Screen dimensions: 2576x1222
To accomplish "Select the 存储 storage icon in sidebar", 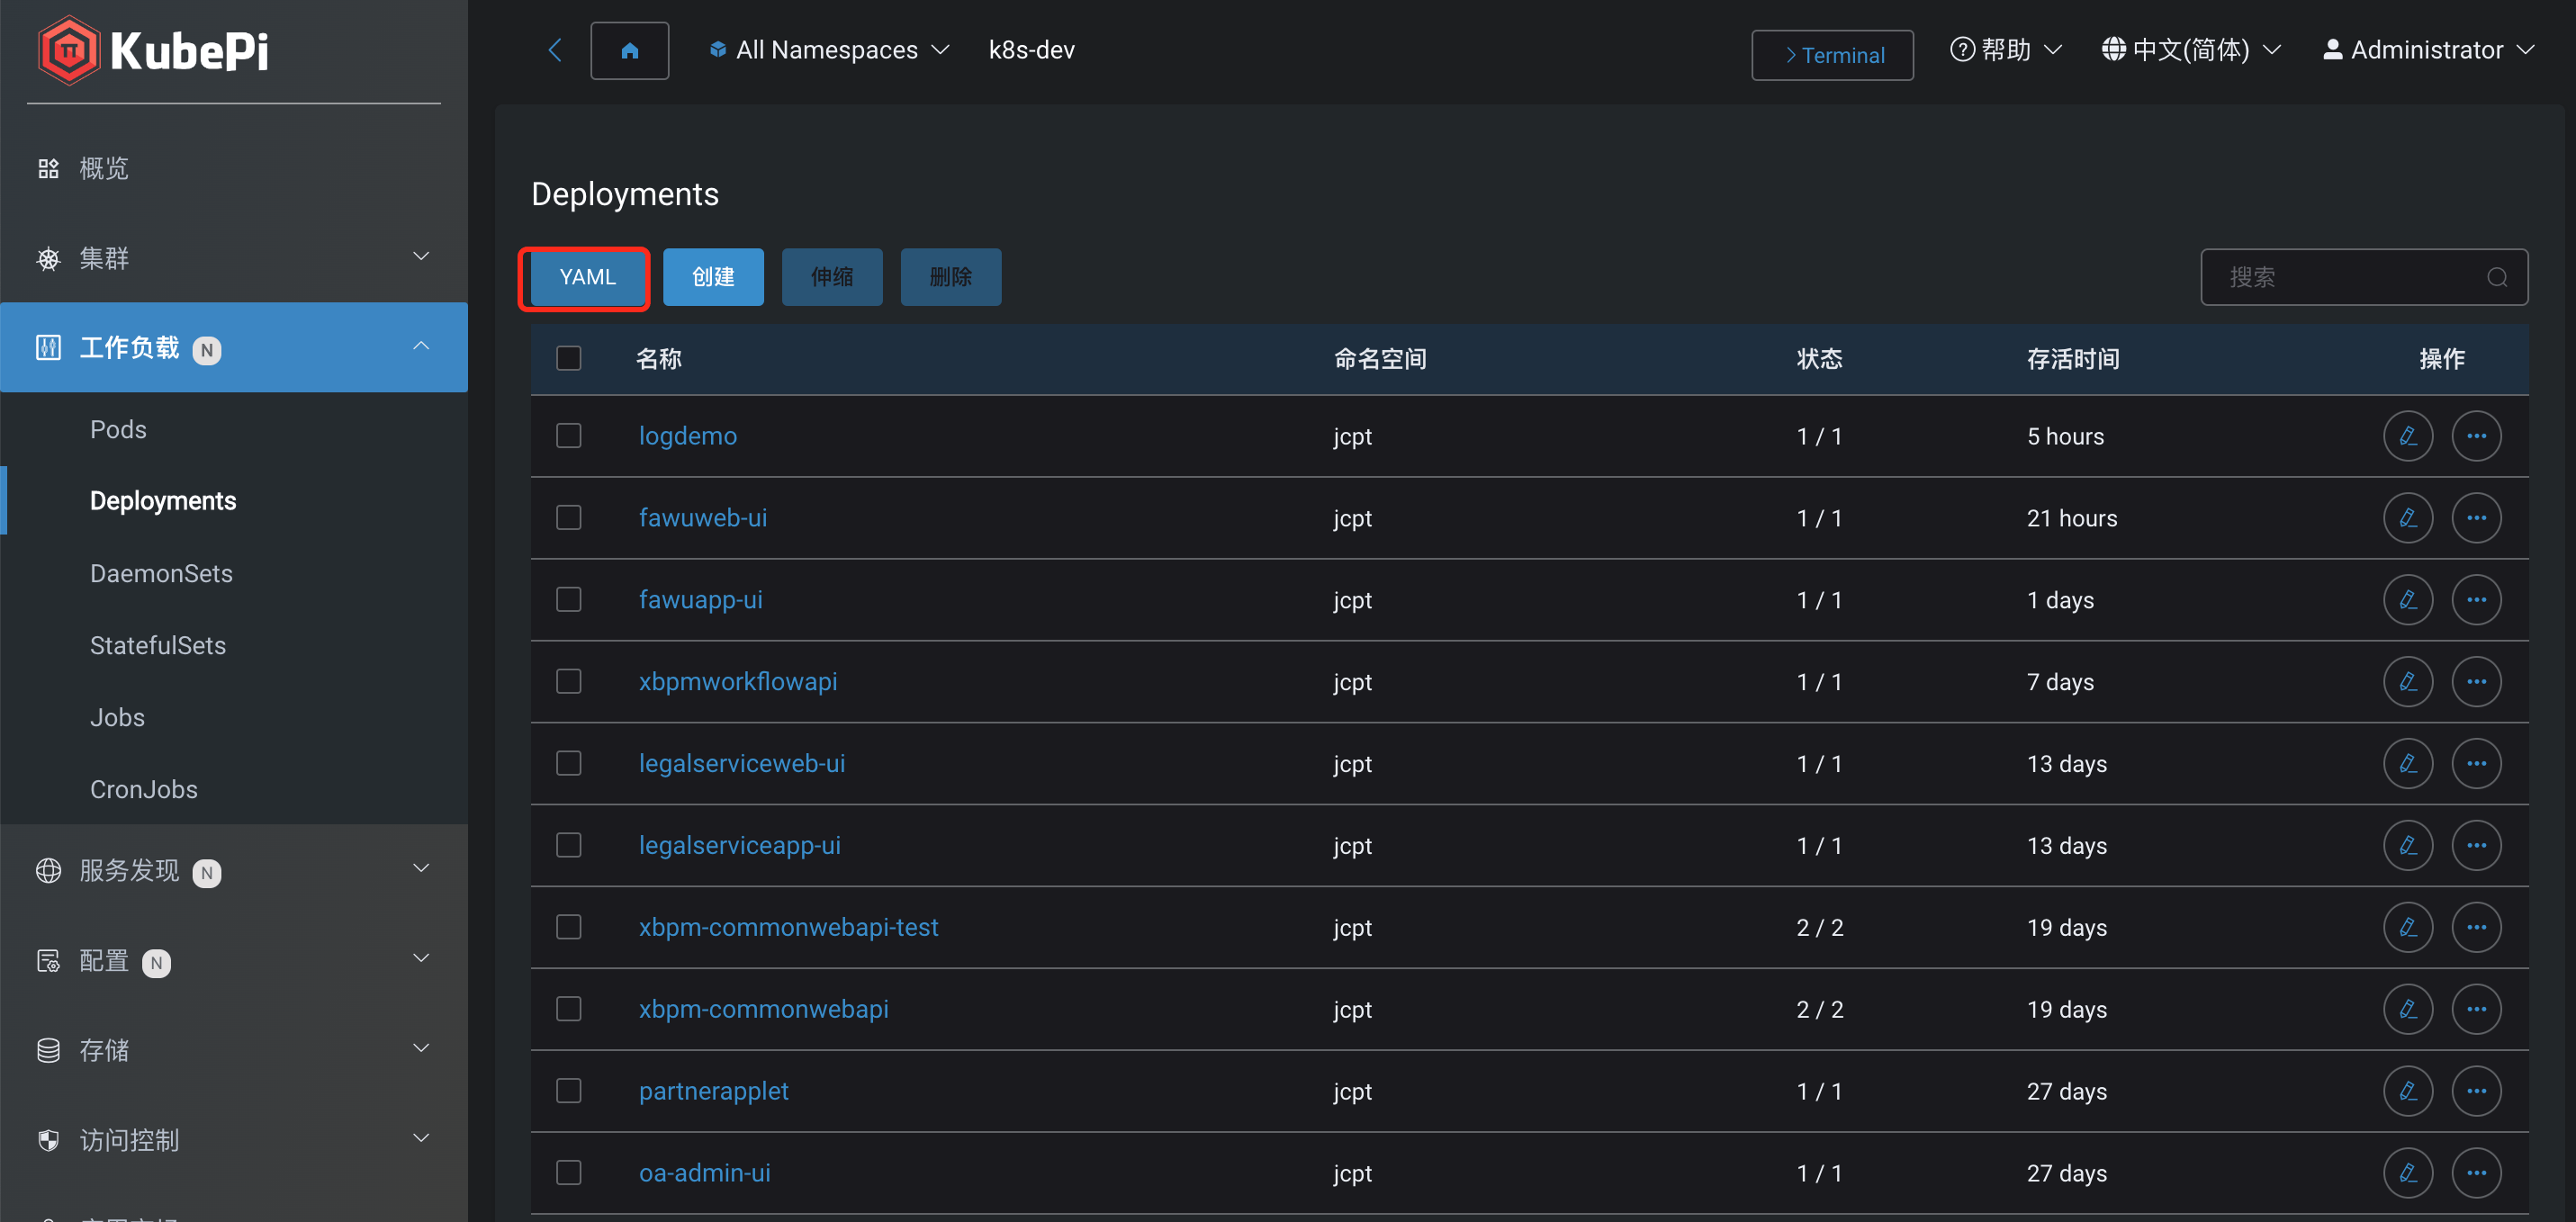I will pyautogui.click(x=47, y=1050).
